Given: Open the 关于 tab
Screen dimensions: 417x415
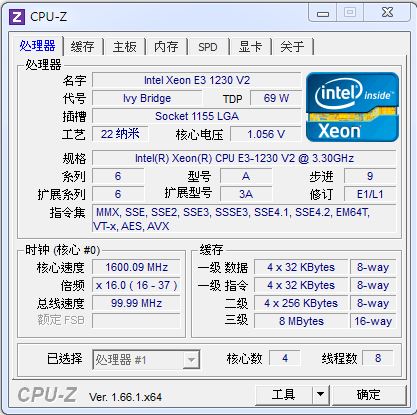Looking at the screenshot, I should 292,46.
